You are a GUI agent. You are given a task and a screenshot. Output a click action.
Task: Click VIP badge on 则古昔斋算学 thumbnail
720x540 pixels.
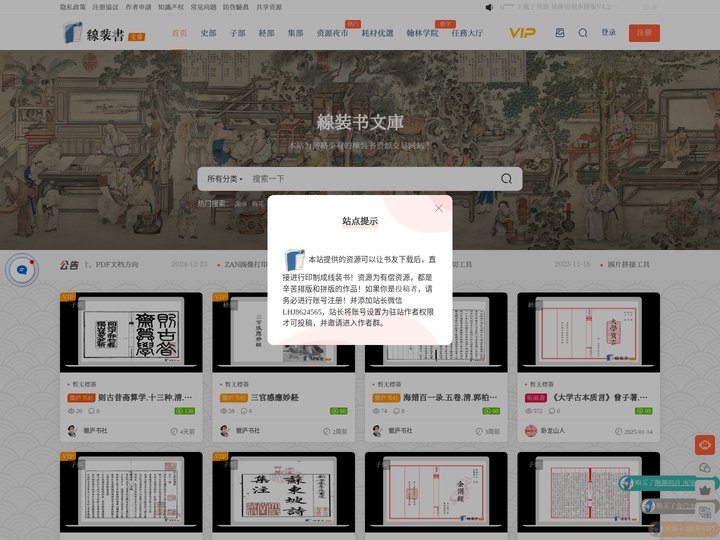68,297
